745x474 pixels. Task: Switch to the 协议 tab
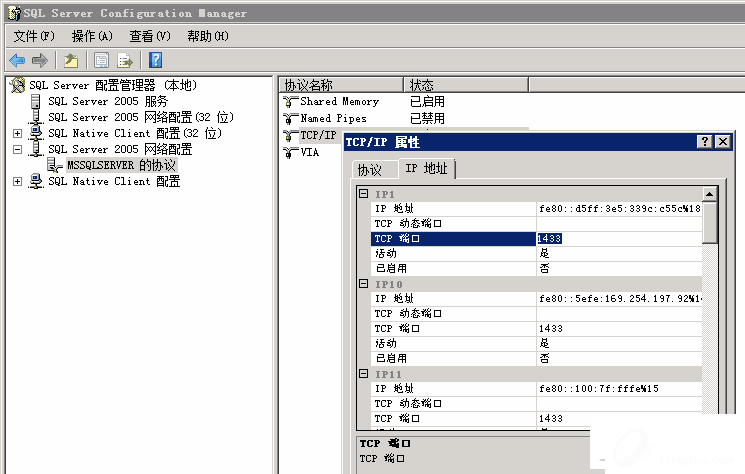click(370, 170)
